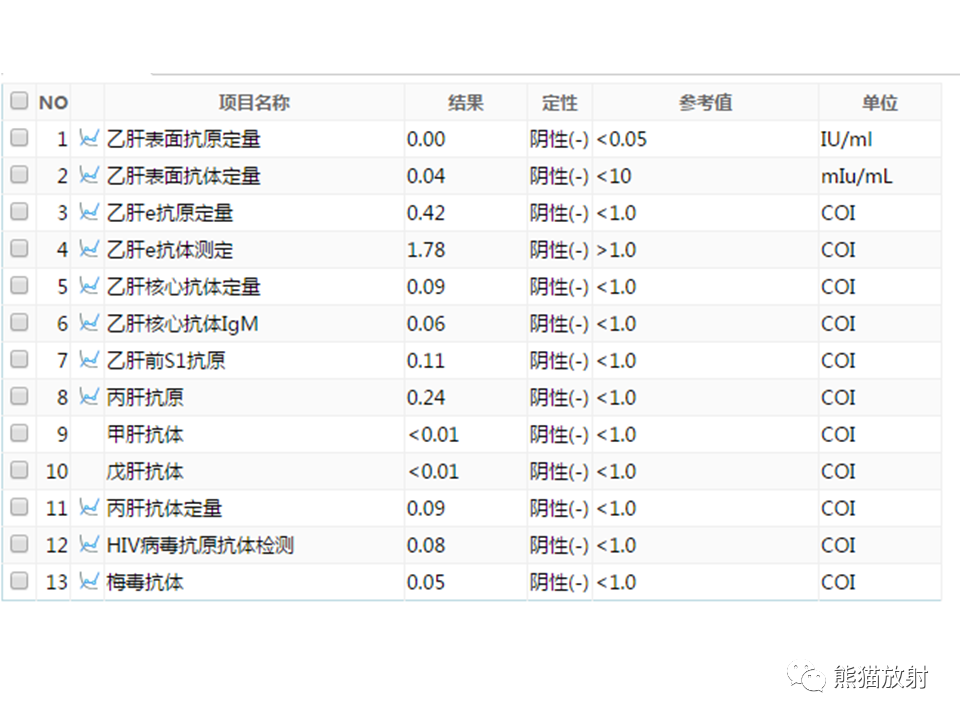Open trend chart icon for 乙肝e抗原定量
The height and width of the screenshot is (720, 960).
89,212
